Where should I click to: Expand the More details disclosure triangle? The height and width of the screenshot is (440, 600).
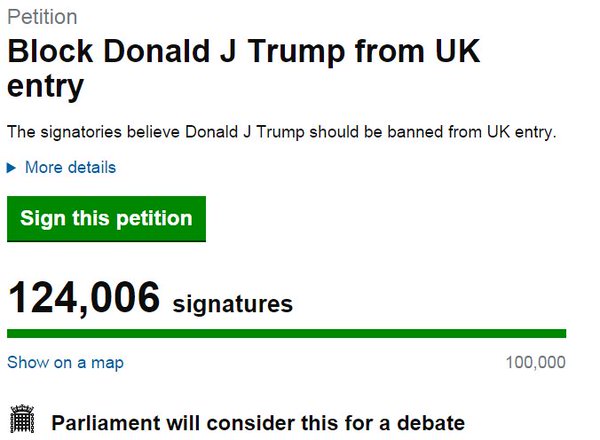12,168
